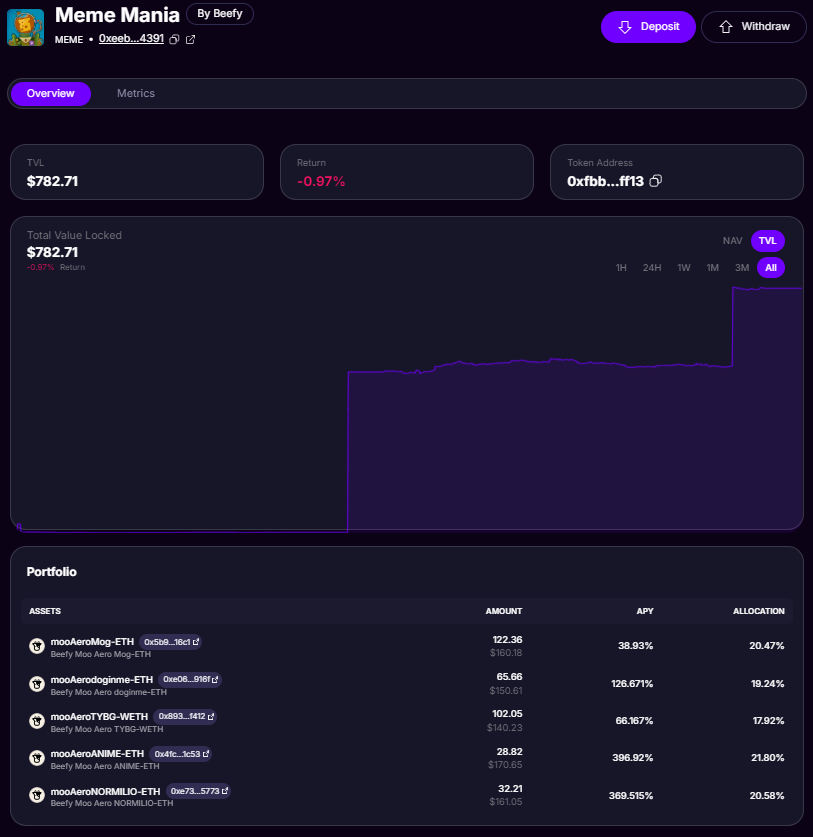
Task: Open the 0xe73...5773 address link
Action: point(198,791)
